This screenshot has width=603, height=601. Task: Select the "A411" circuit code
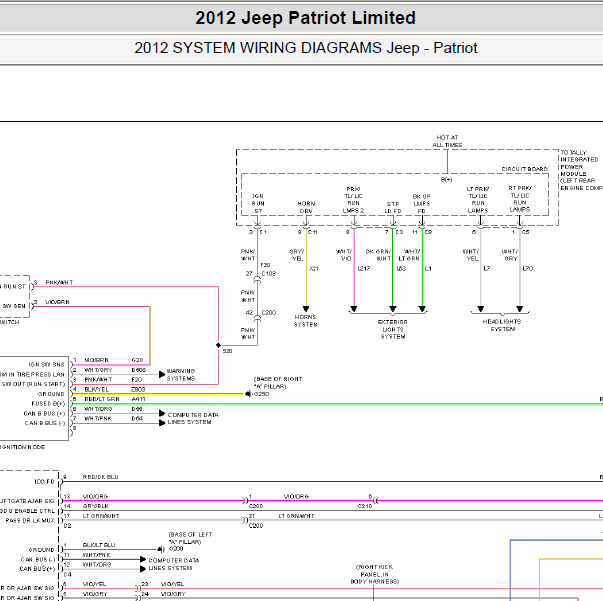[138, 399]
